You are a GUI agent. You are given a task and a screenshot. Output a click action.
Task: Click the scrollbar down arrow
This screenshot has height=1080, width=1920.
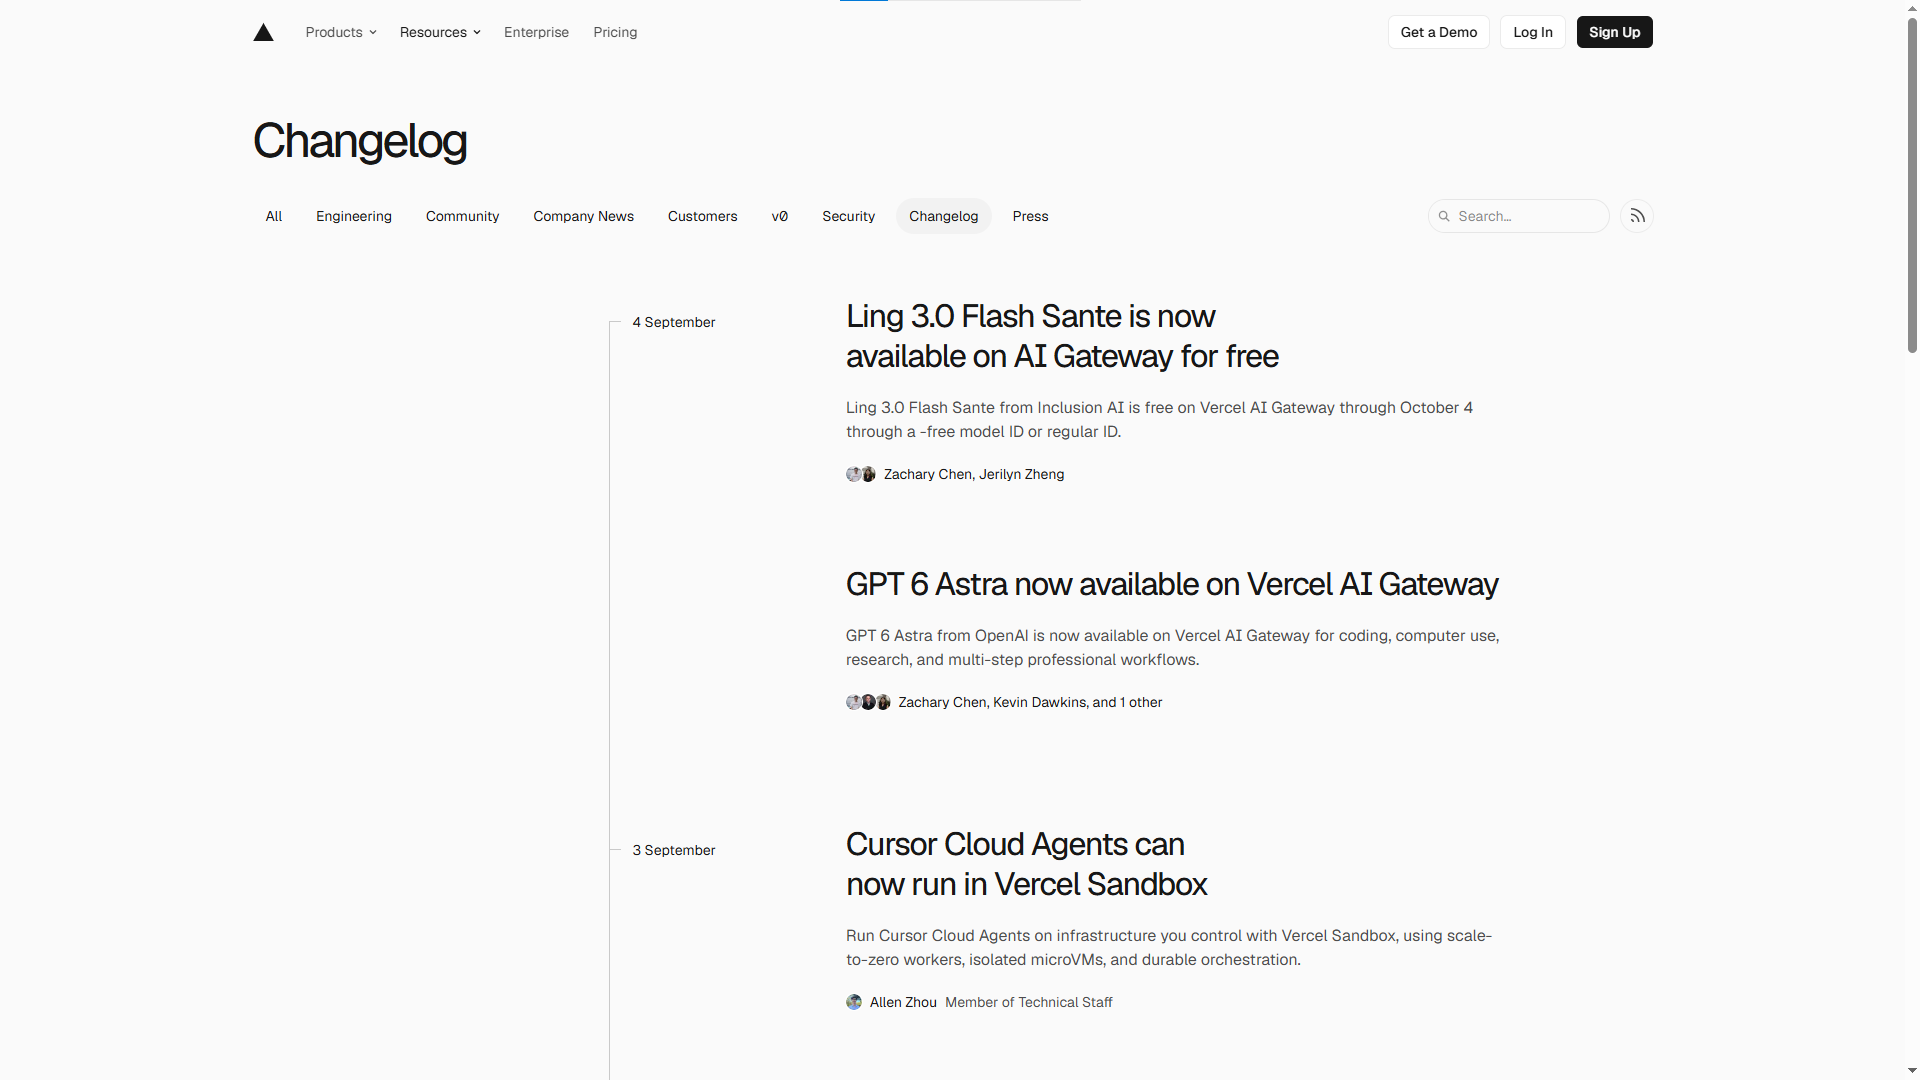coord(1912,1071)
